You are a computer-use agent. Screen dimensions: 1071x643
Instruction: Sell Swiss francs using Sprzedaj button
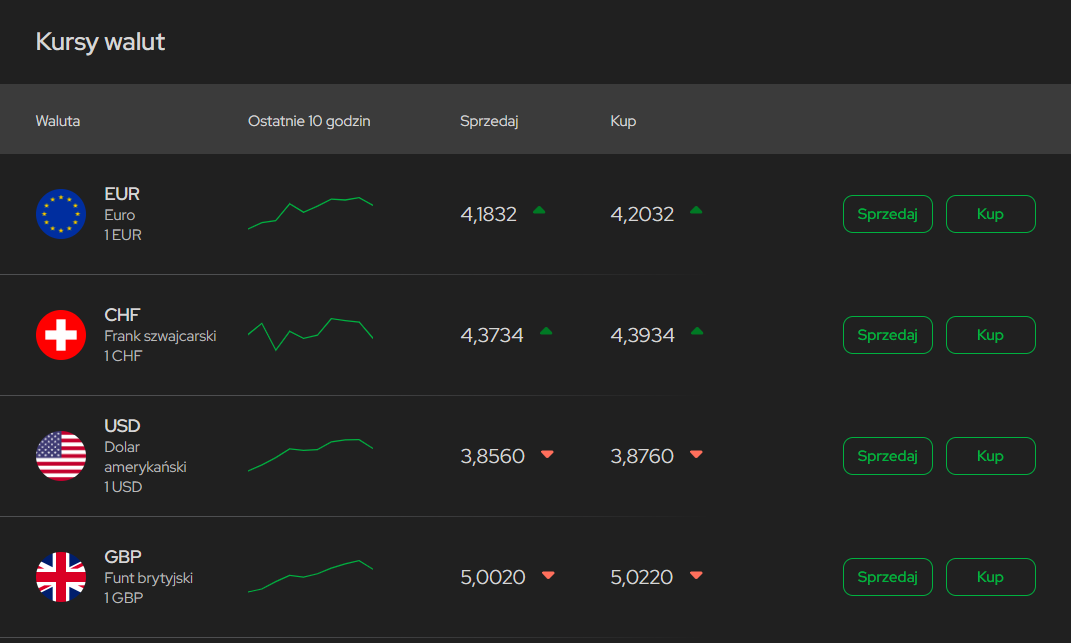(x=887, y=335)
